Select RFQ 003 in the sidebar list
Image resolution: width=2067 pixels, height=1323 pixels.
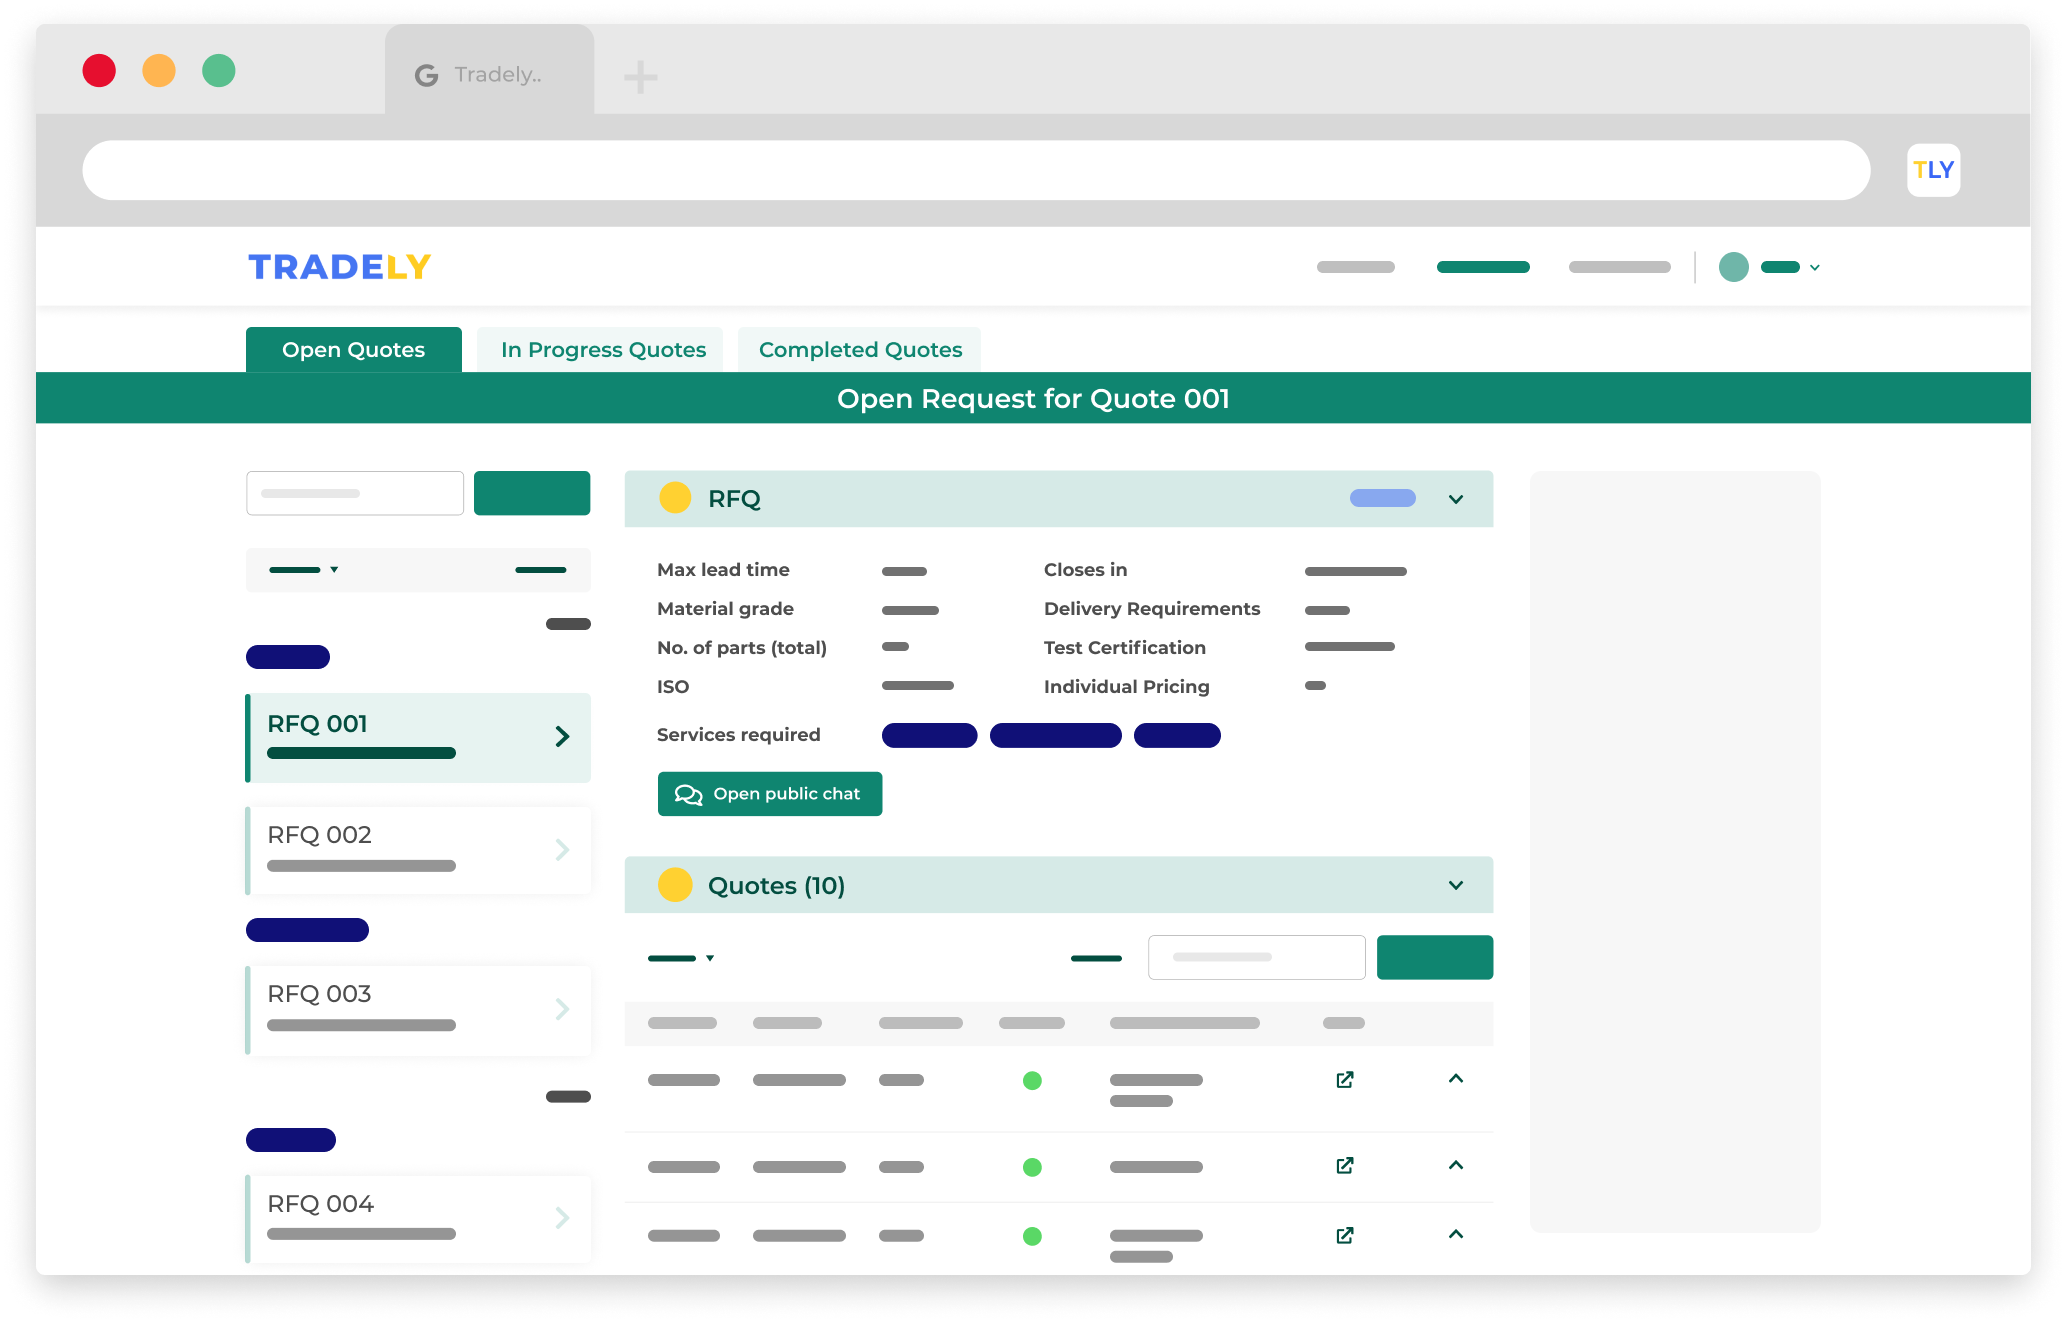(x=418, y=1010)
